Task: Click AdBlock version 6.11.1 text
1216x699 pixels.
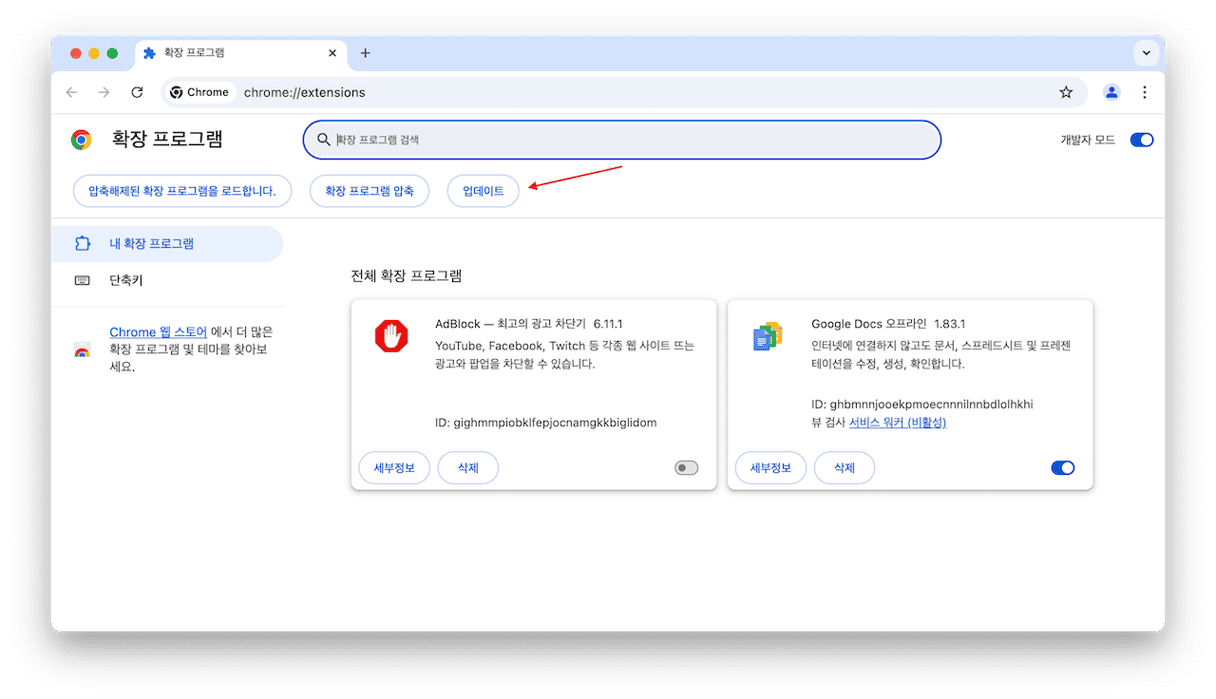Action: 608,324
